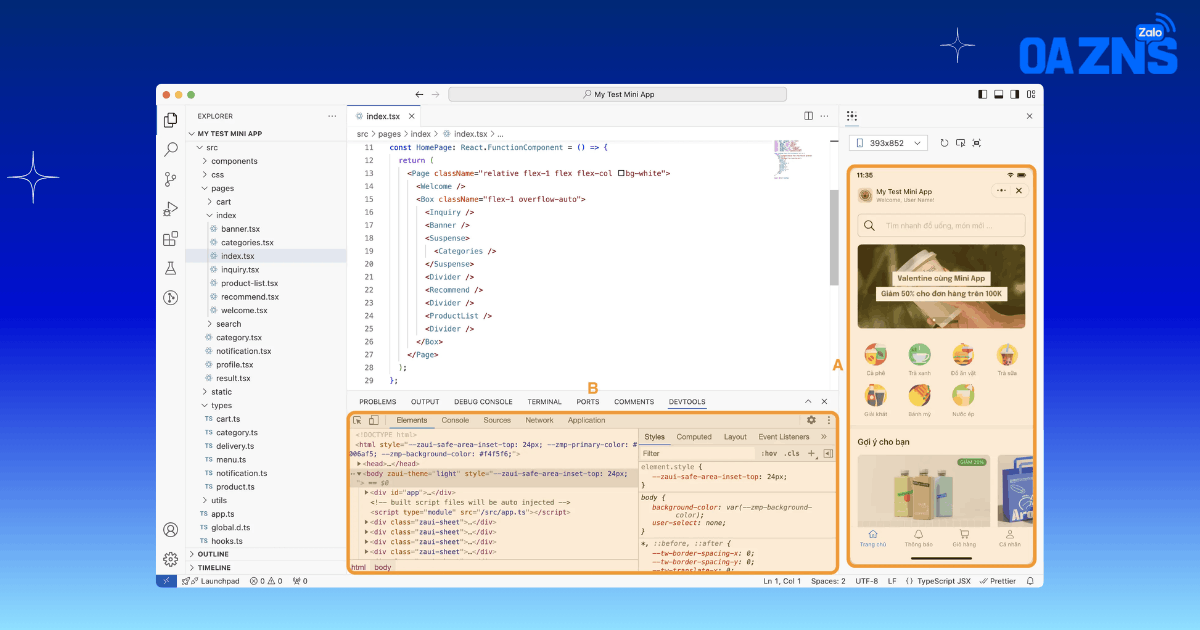
Task: Expand the css folder
Action: click(205, 174)
